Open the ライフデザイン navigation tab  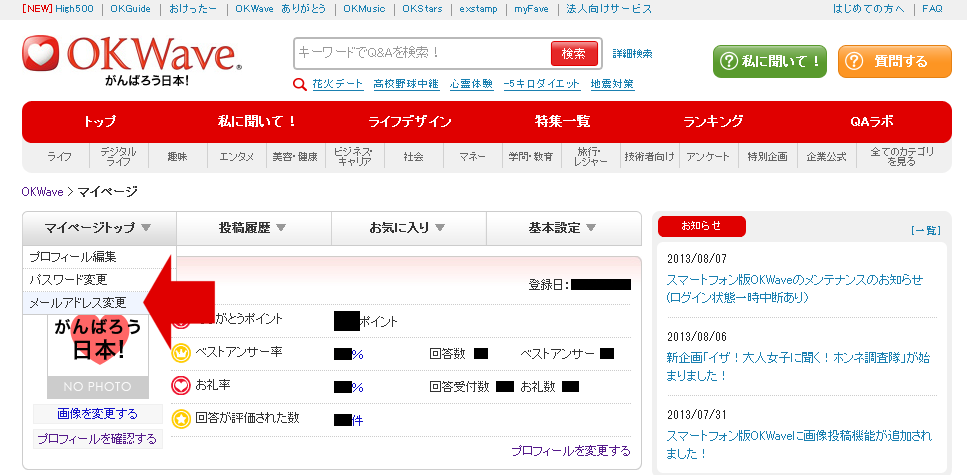[x=410, y=122]
